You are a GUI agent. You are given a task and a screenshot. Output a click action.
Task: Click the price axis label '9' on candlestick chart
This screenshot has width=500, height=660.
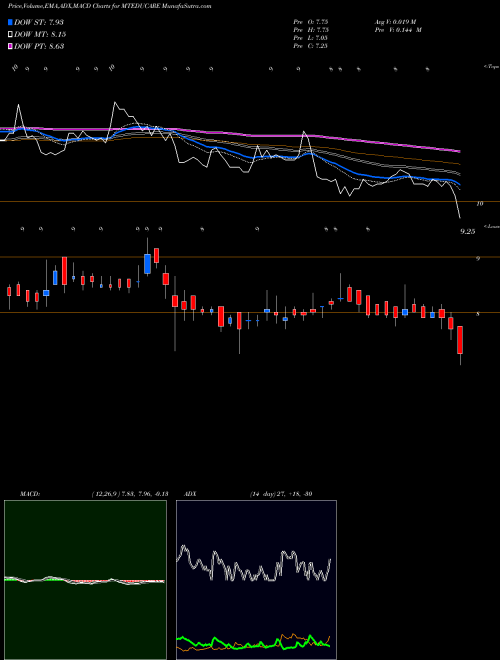coord(478,258)
